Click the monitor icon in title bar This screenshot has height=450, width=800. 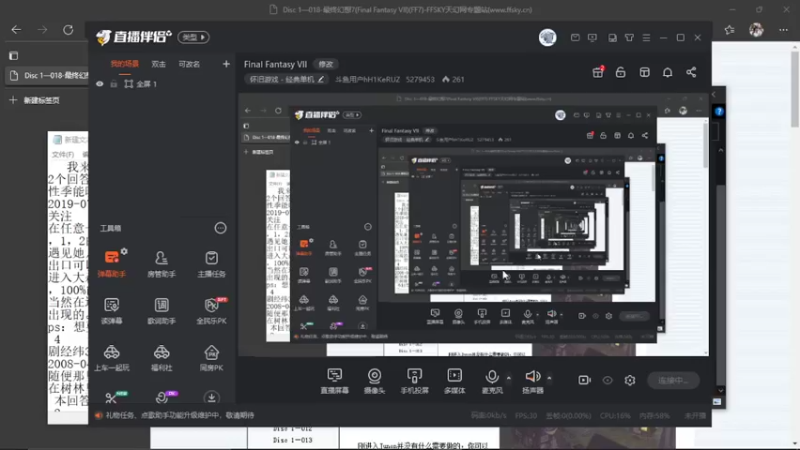pos(592,38)
